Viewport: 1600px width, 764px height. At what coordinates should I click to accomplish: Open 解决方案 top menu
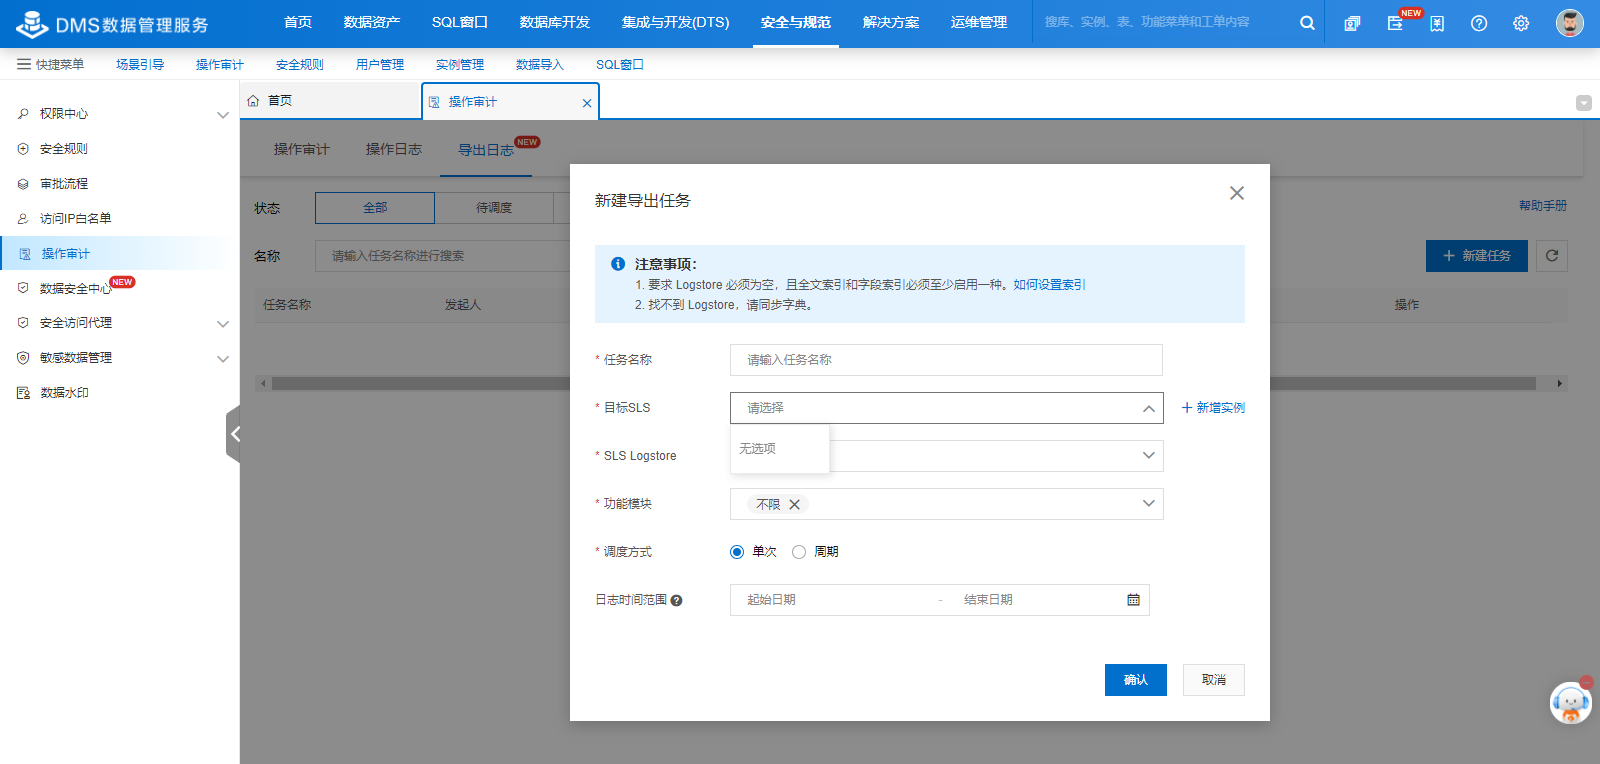click(x=891, y=23)
